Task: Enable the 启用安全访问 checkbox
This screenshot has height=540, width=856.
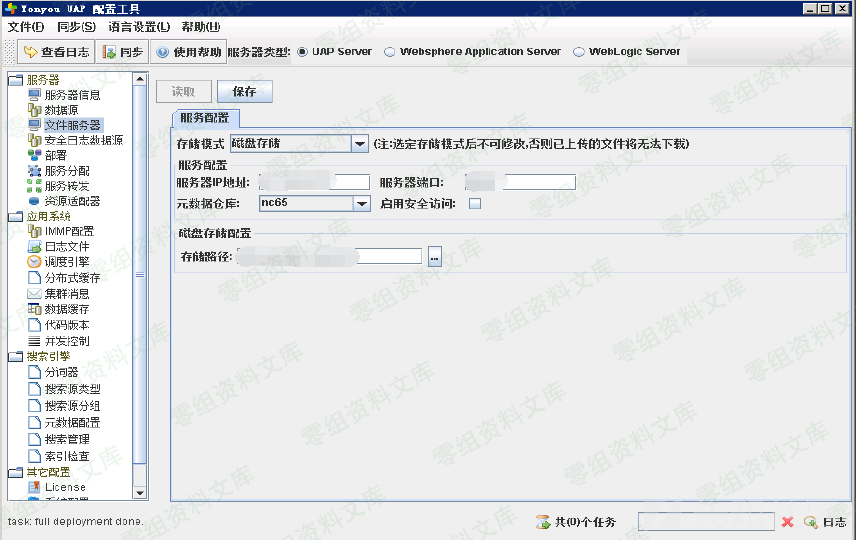Action: [x=475, y=204]
